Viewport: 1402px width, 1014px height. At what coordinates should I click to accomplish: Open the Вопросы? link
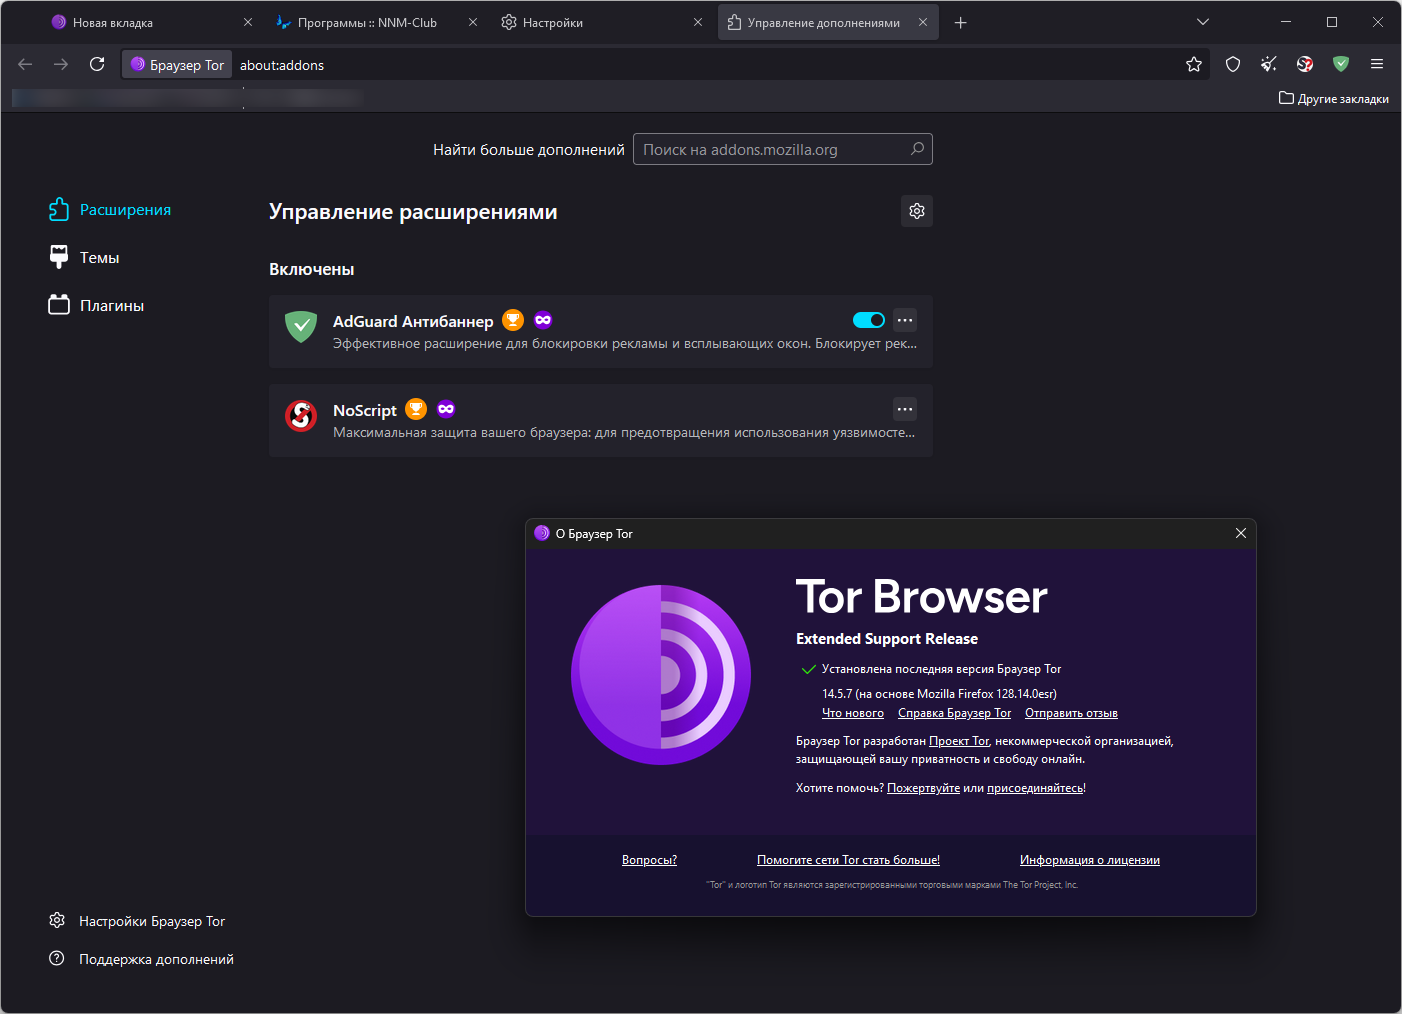tap(649, 860)
